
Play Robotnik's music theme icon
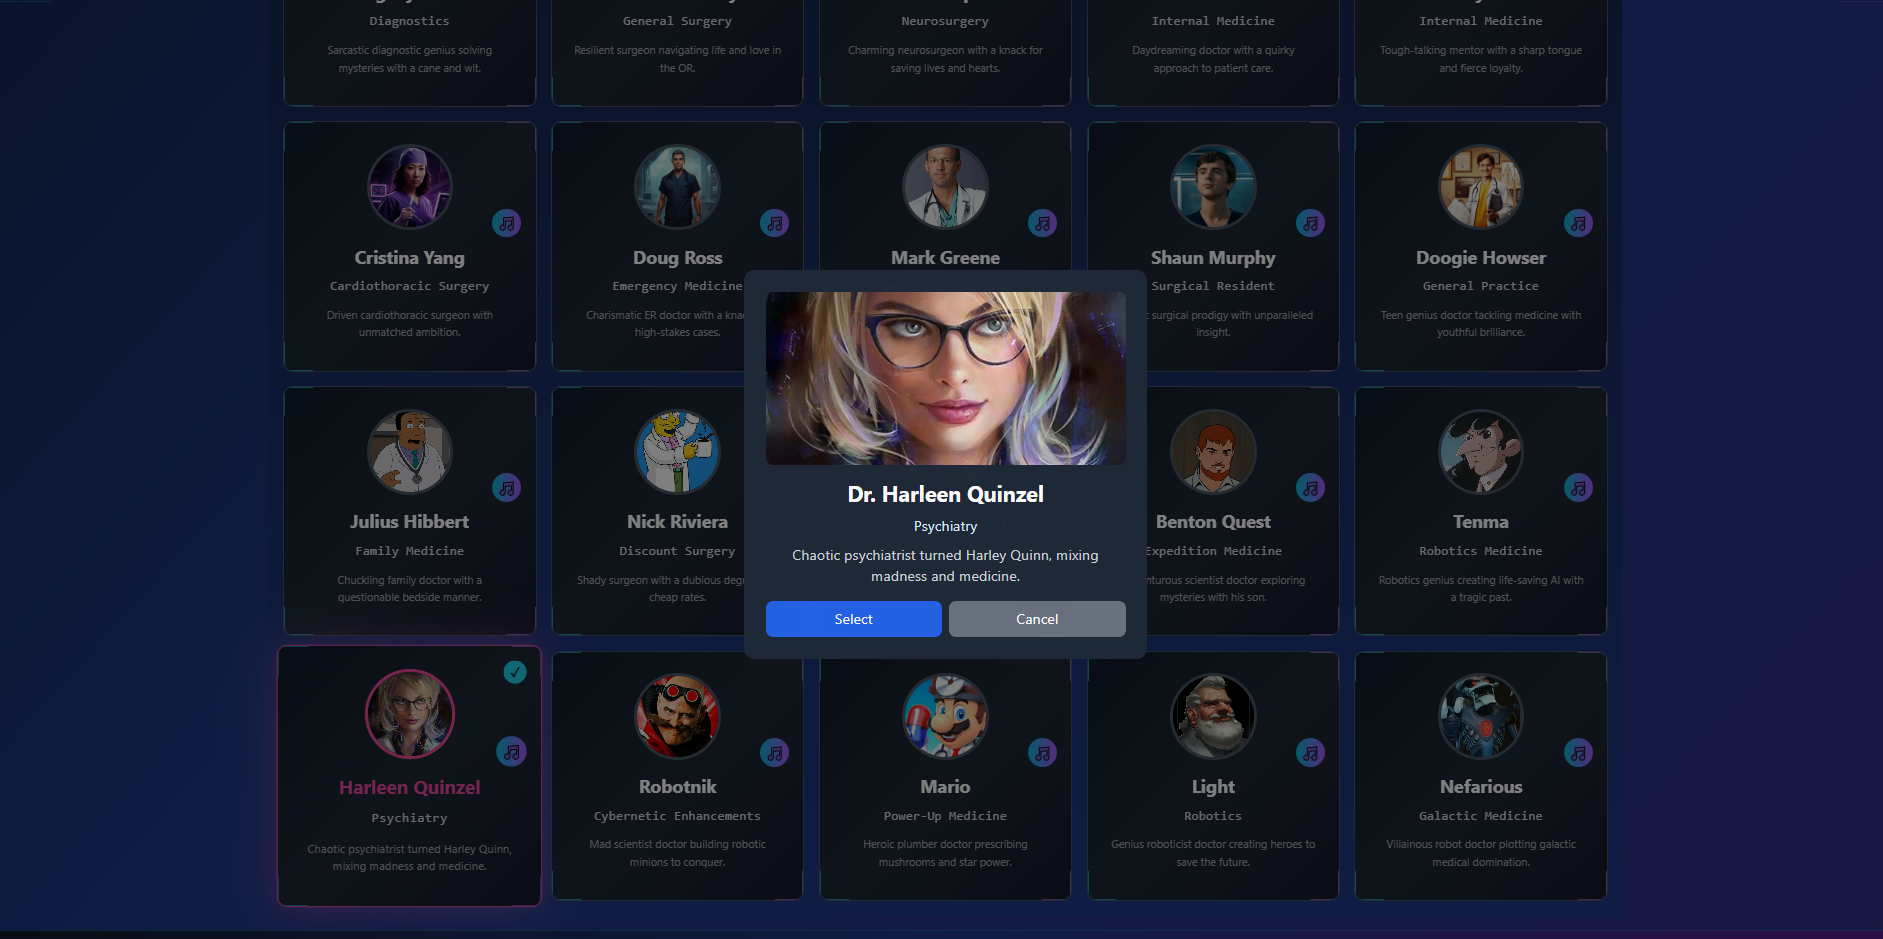click(x=775, y=753)
